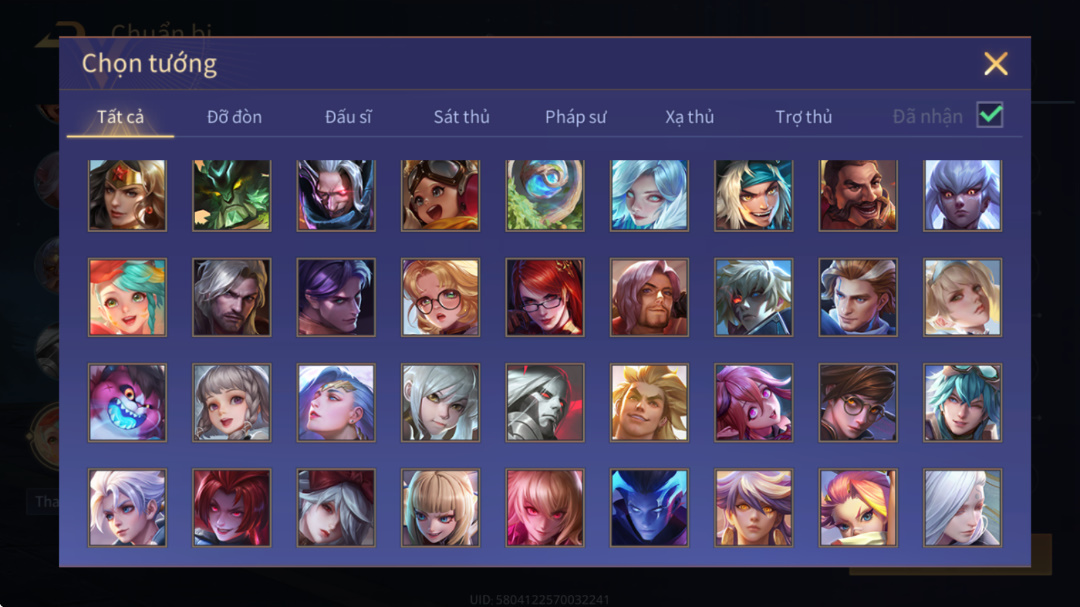Filter by Pháp sư heroes
The width and height of the screenshot is (1080, 607).
576,116
